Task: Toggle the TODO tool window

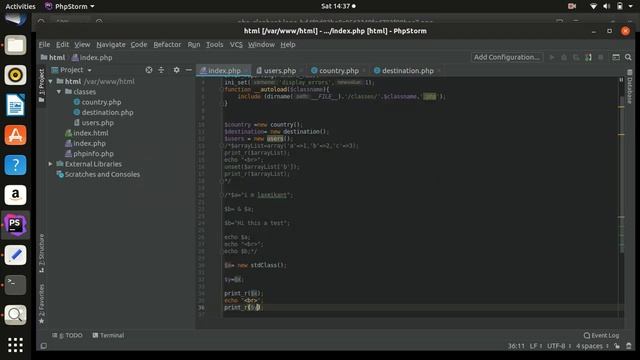Action: coord(67,335)
